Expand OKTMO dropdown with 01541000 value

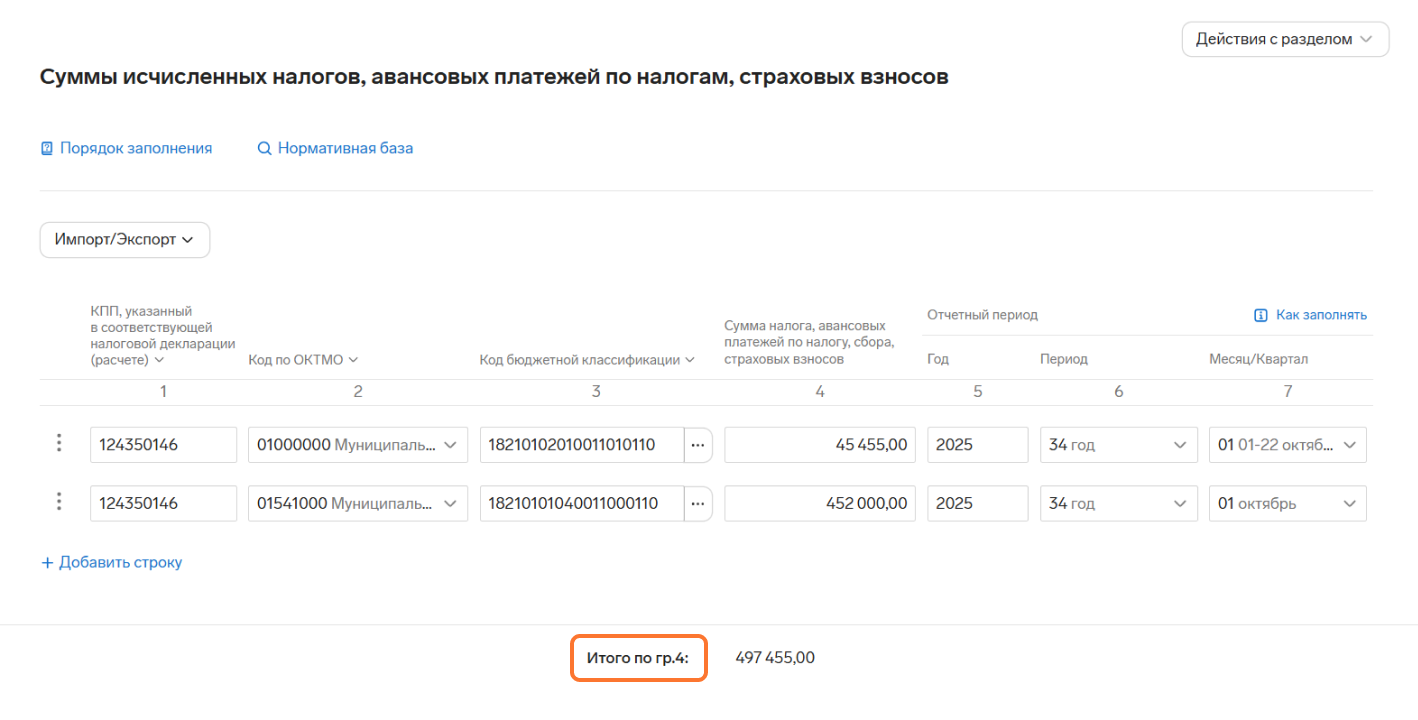tap(449, 504)
